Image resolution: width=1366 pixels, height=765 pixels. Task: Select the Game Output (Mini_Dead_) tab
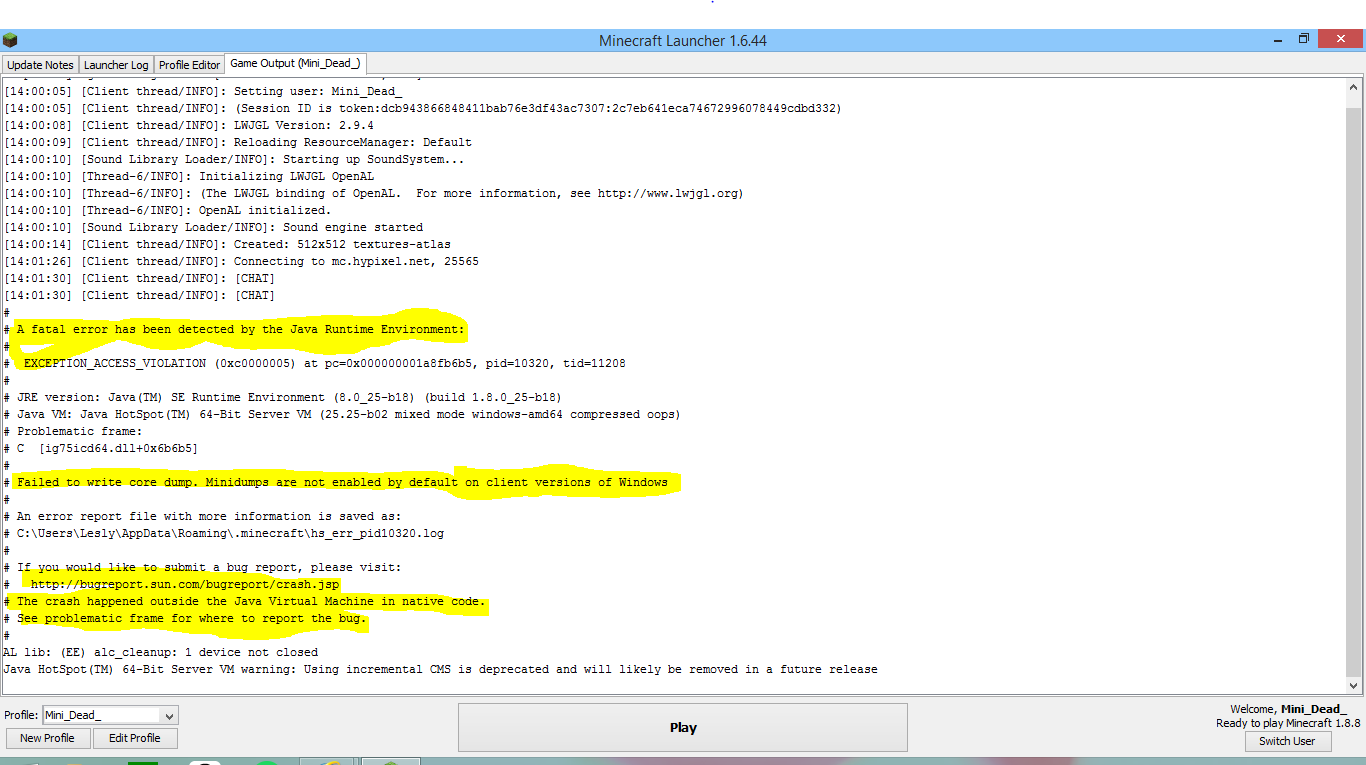coord(295,64)
